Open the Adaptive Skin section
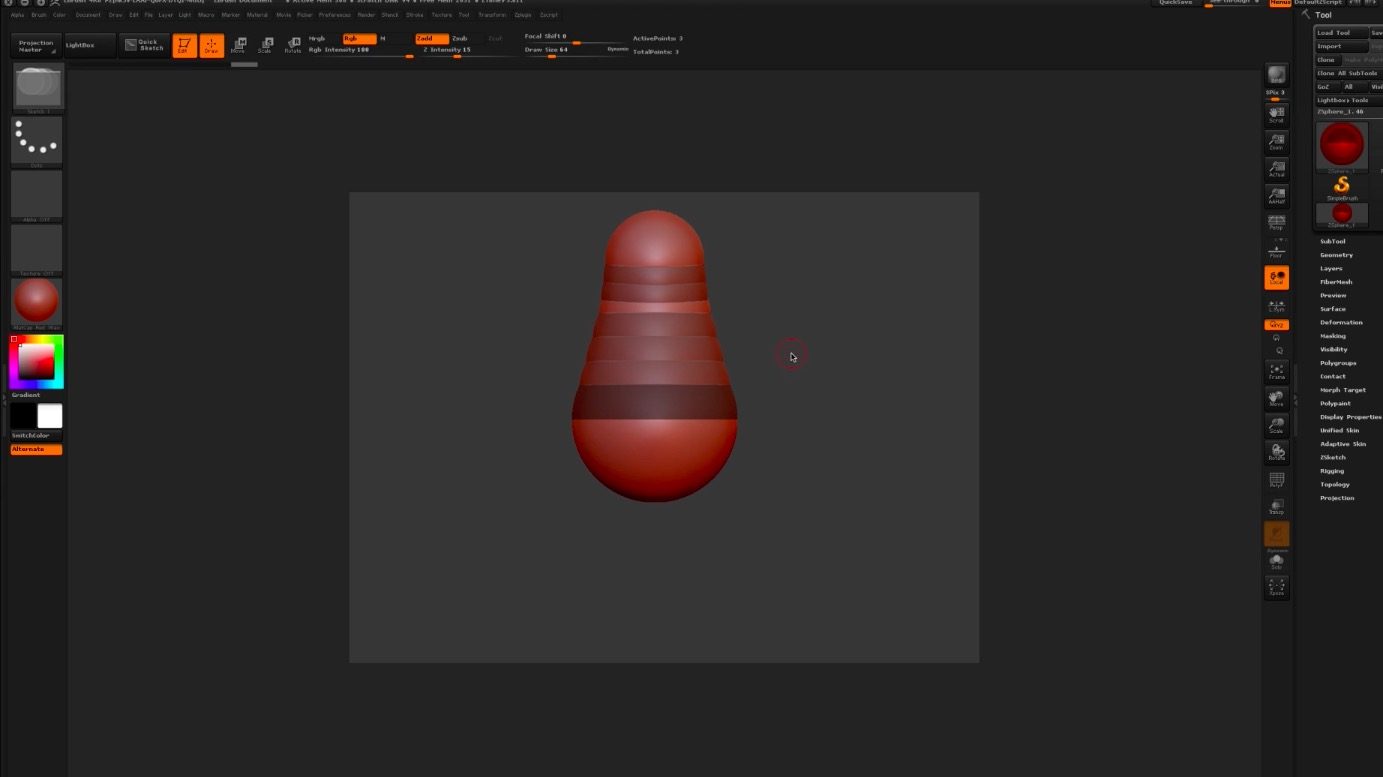This screenshot has width=1383, height=777. [1343, 443]
